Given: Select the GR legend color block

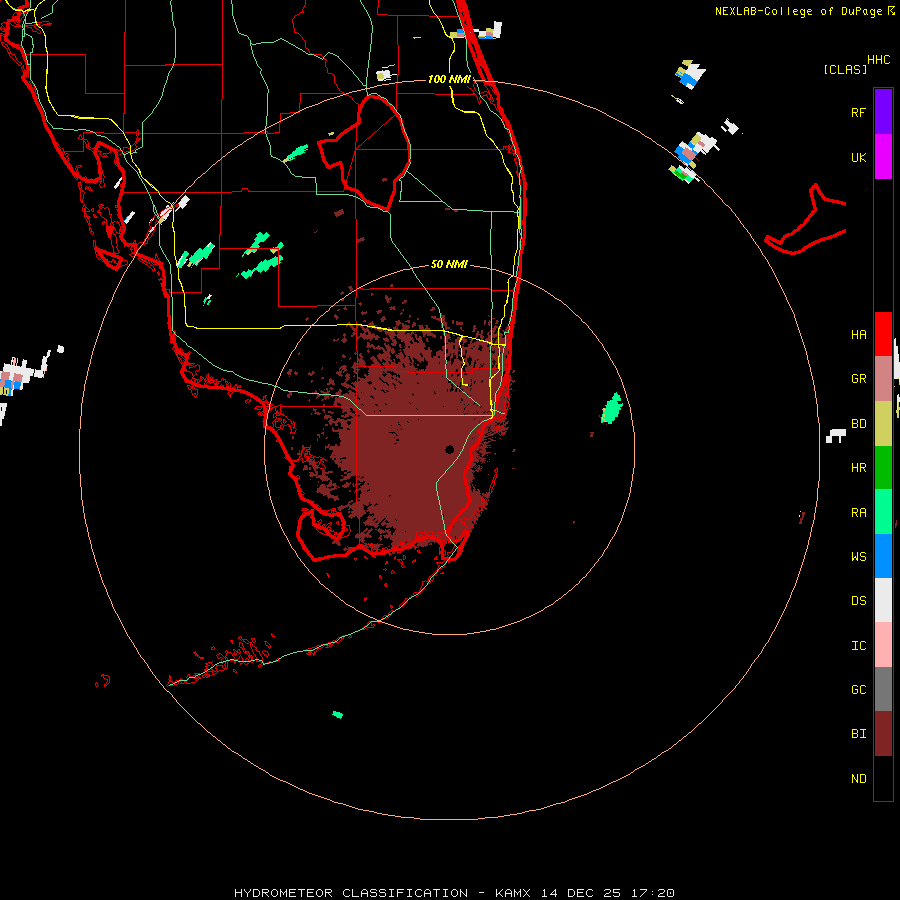Looking at the screenshot, I should click(x=883, y=379).
